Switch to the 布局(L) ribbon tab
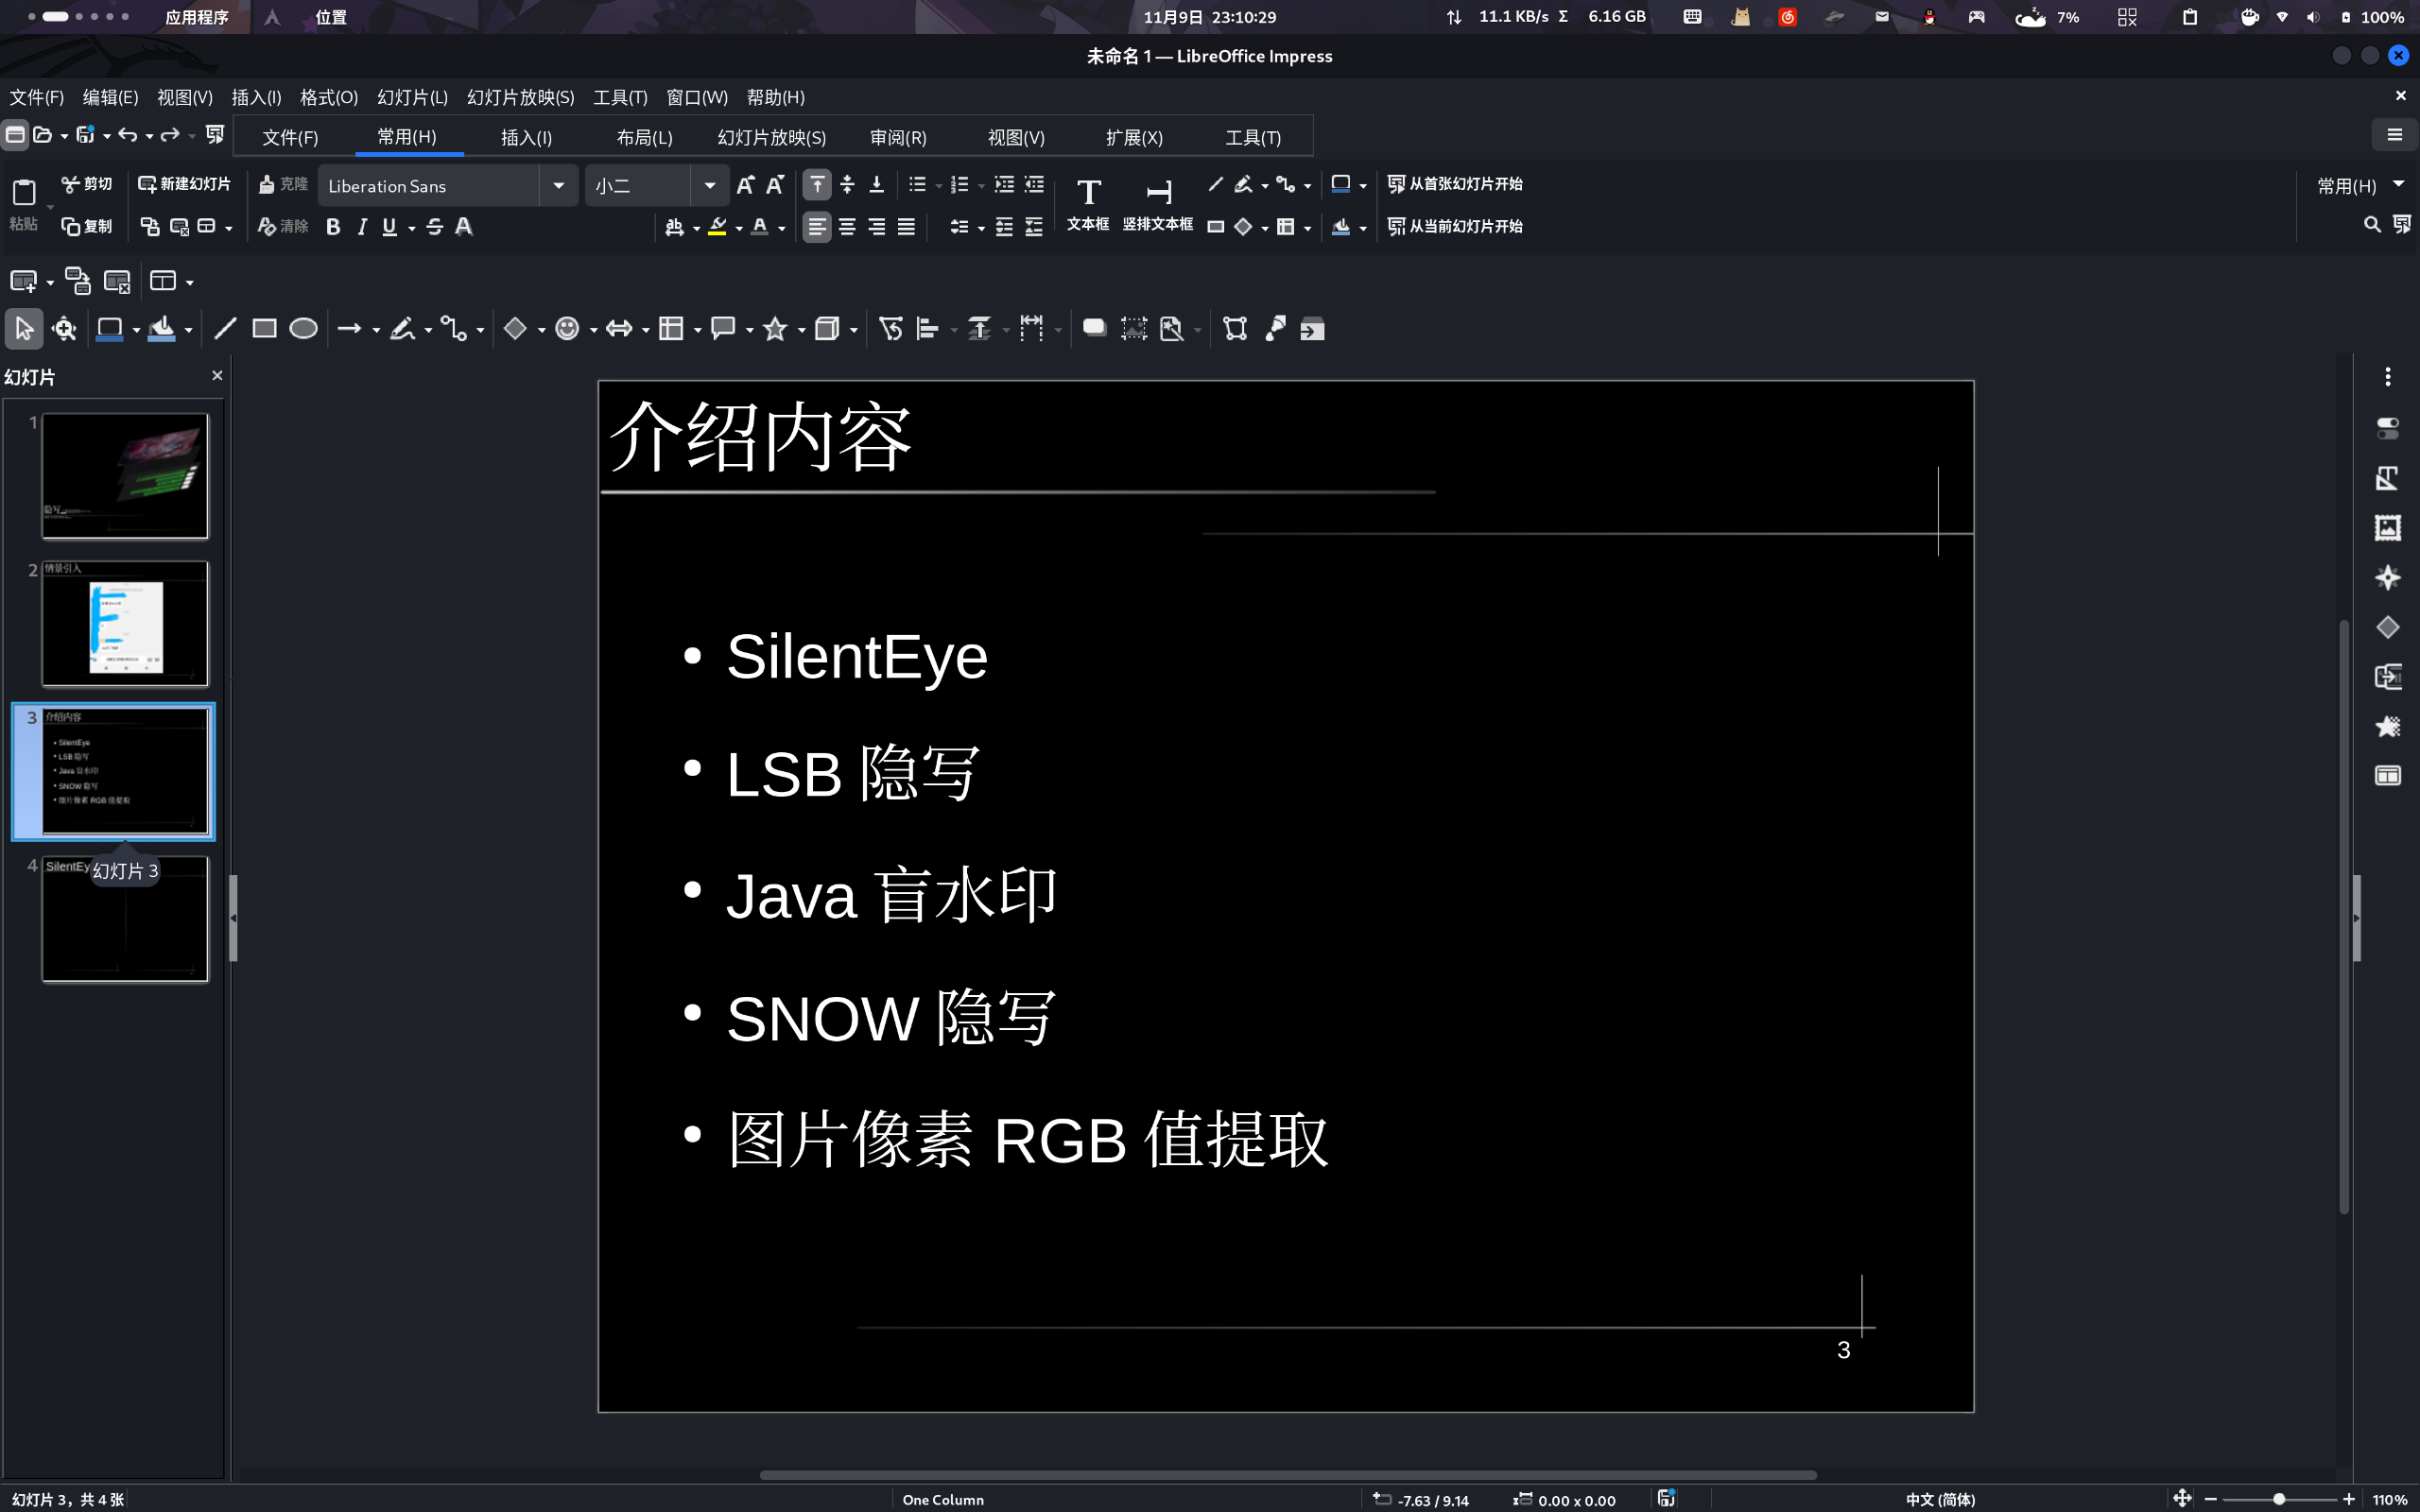The image size is (2420, 1512). tap(644, 137)
